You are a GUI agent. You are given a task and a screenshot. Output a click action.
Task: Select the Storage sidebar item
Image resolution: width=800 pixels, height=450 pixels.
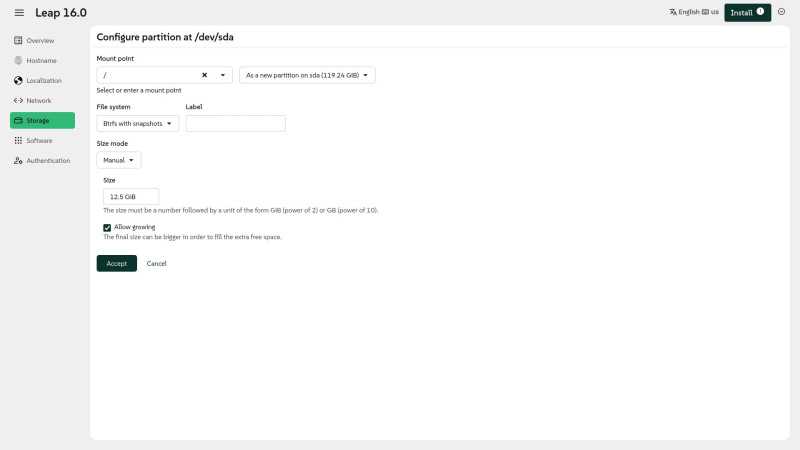pos(42,120)
